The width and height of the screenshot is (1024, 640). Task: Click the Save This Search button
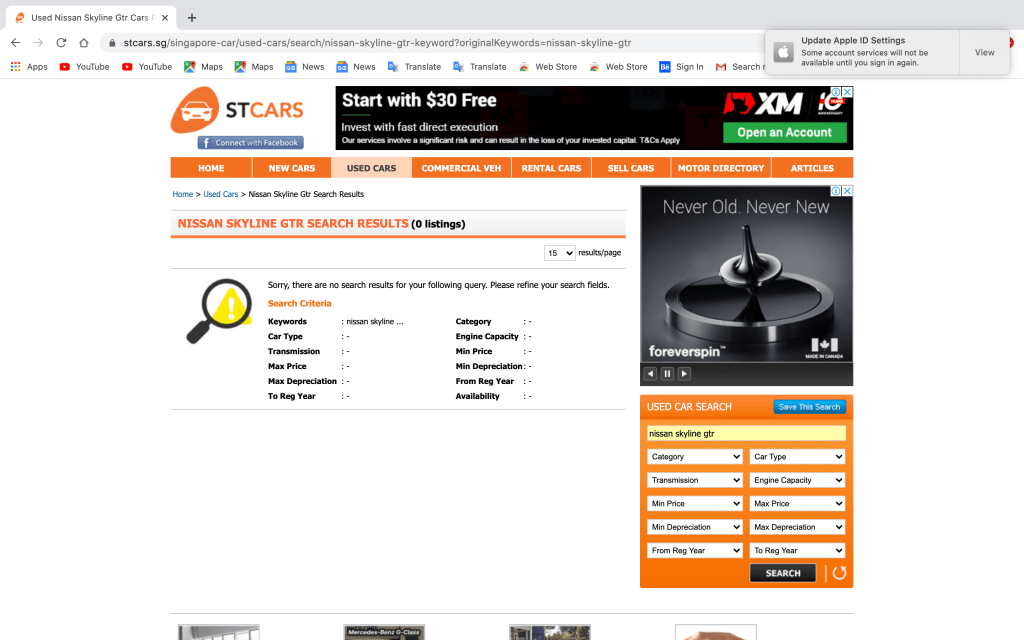click(x=809, y=407)
